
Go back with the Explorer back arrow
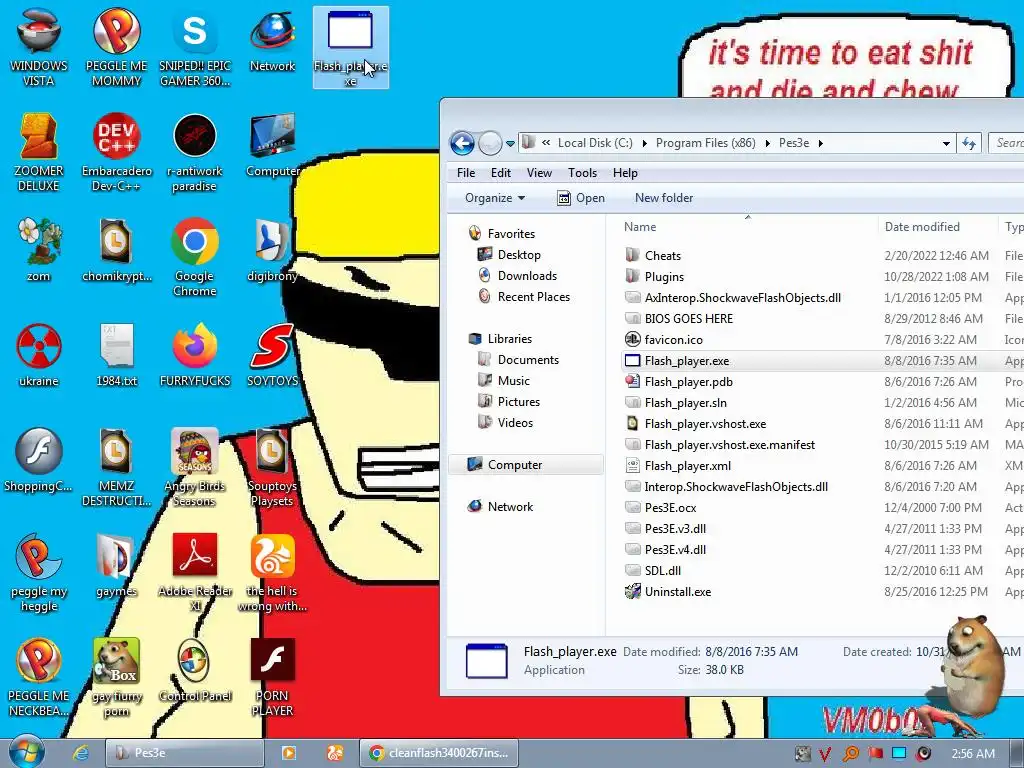point(462,143)
